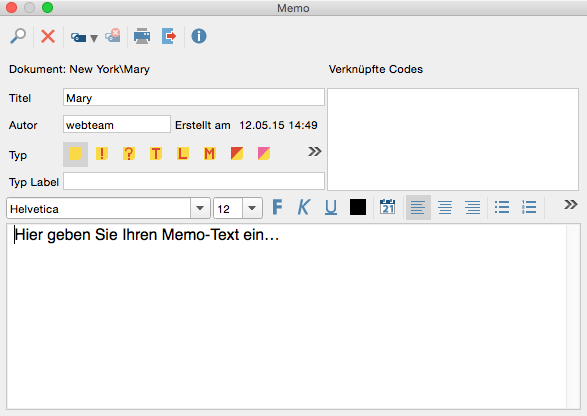
Task: Click the remove code link icon
Action: coord(113,36)
